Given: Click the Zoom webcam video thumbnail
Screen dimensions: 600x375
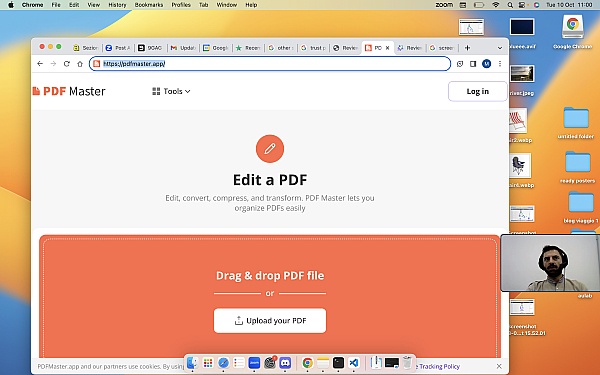Looking at the screenshot, I should (550, 263).
